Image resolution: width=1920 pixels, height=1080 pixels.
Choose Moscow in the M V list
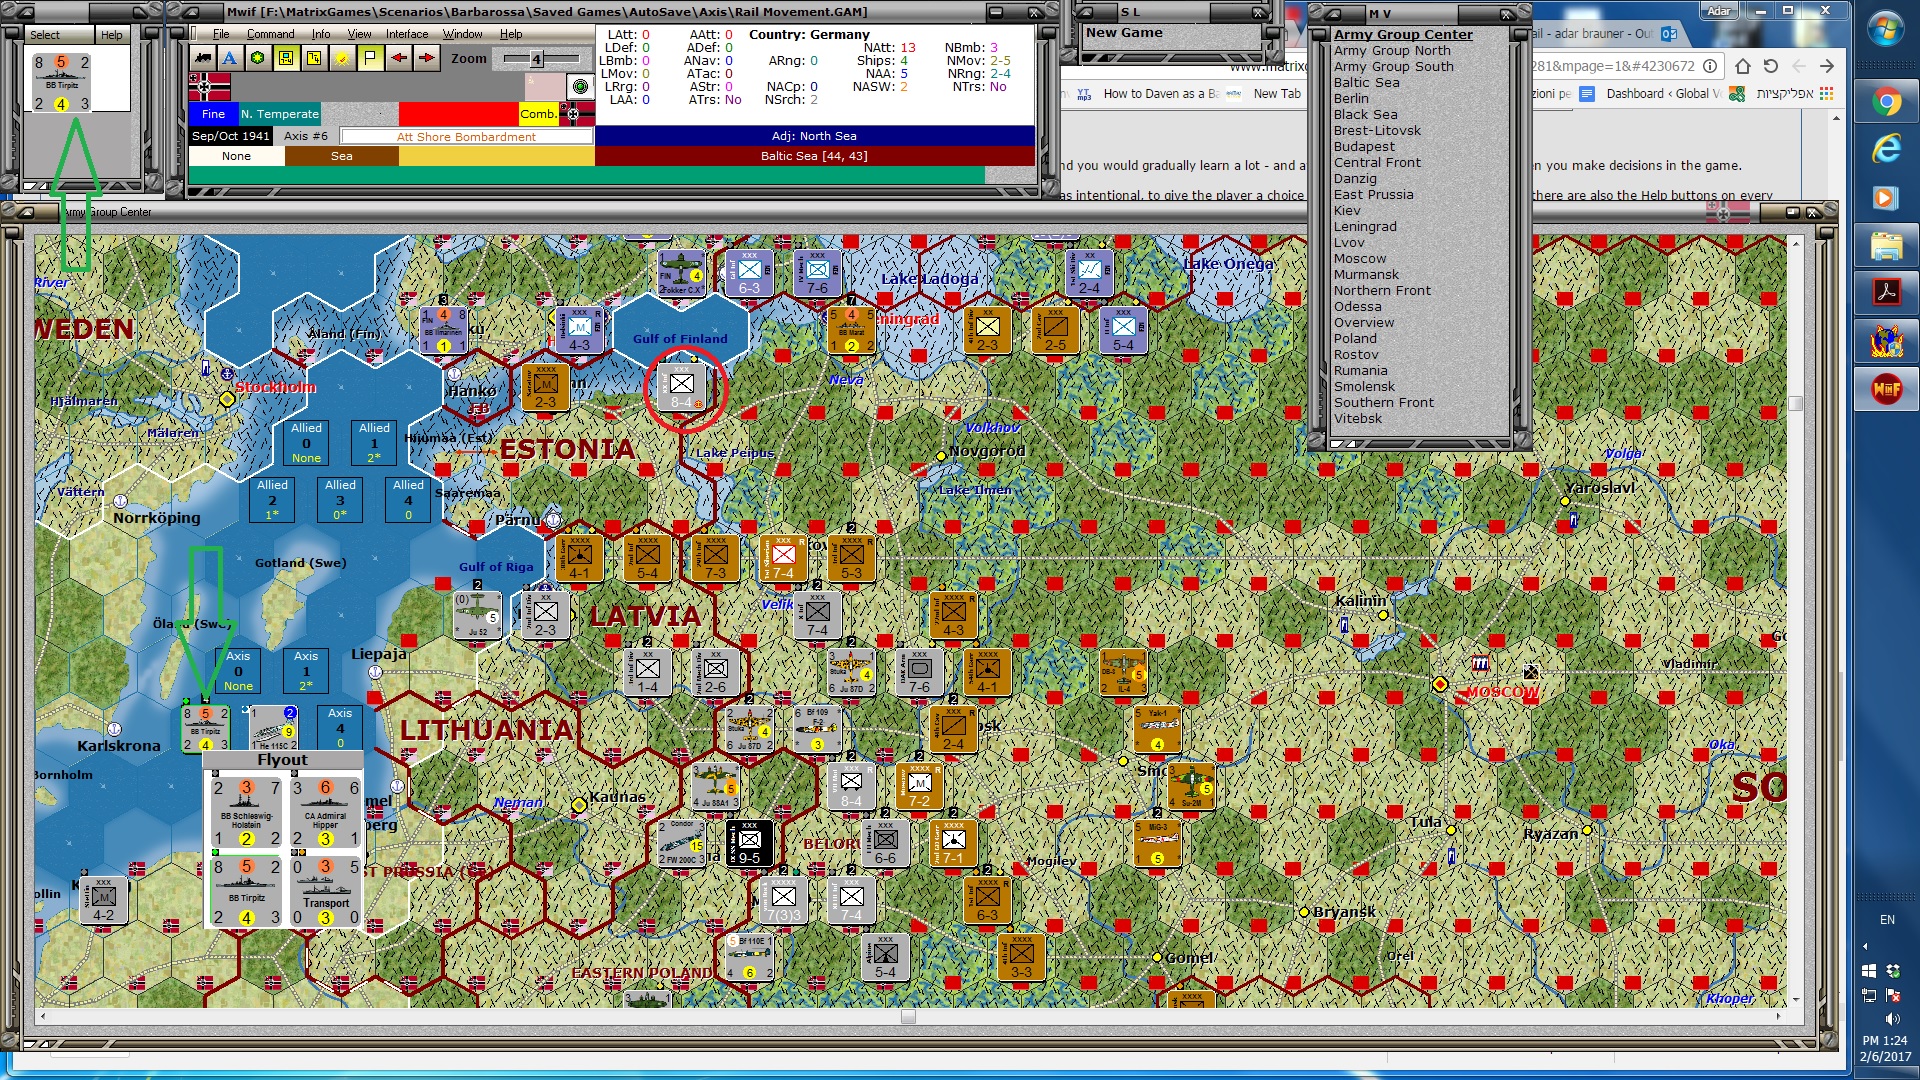click(x=1360, y=259)
